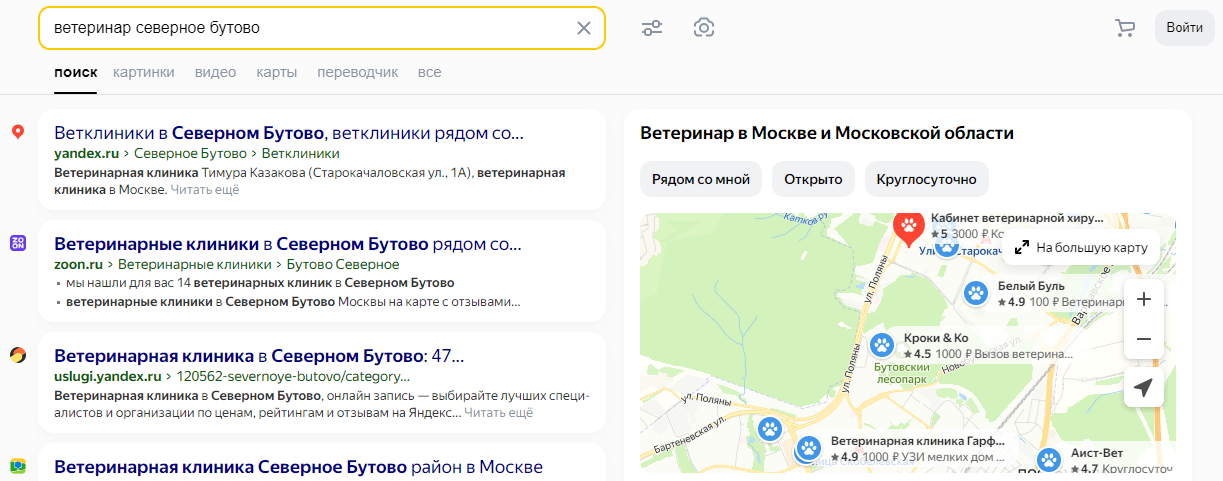Image resolution: width=1223 pixels, height=481 pixels.
Task: Open the shopping cart icon
Action: [1125, 28]
